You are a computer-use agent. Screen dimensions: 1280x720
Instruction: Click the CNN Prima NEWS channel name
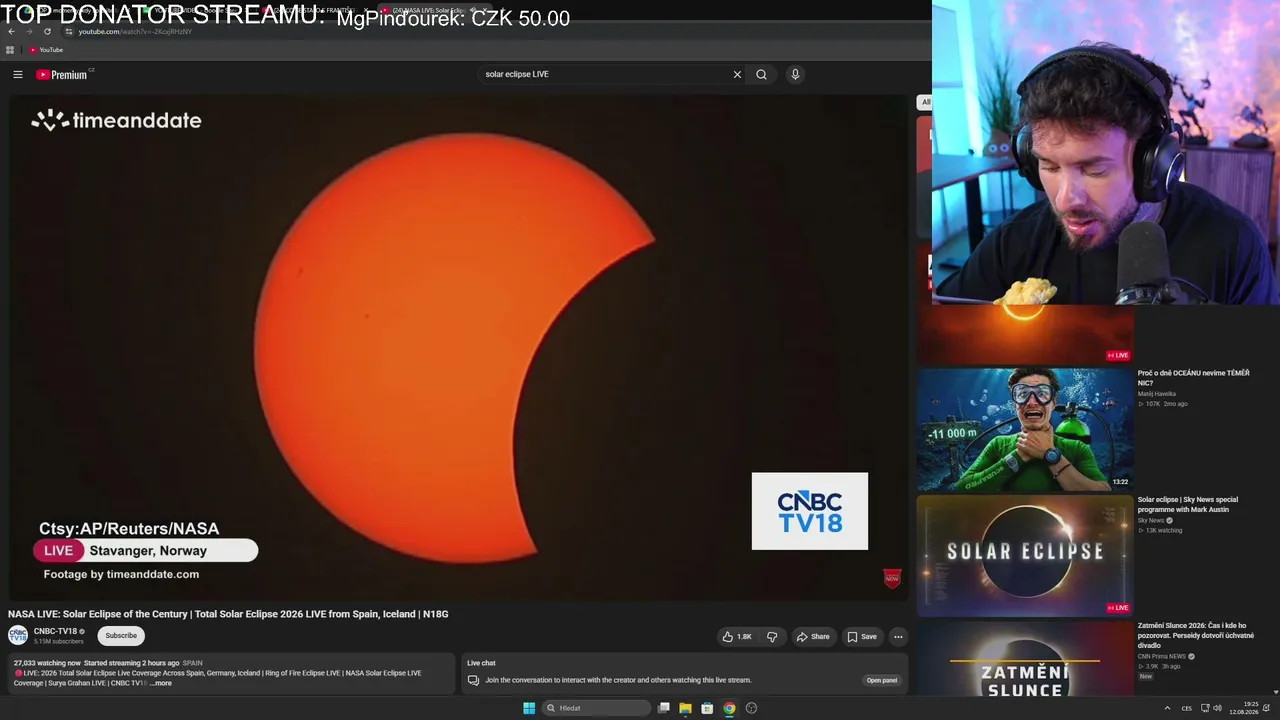[x=1161, y=656]
